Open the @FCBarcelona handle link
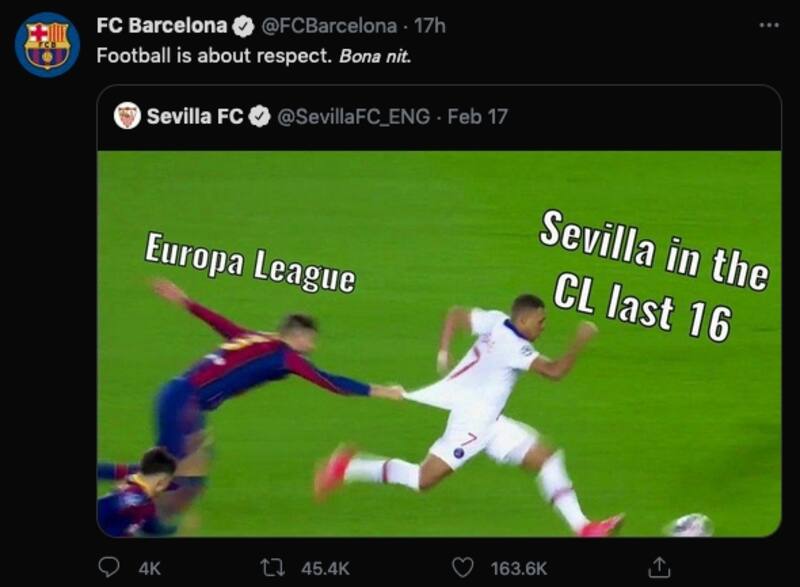The height and width of the screenshot is (587, 800). (329, 26)
